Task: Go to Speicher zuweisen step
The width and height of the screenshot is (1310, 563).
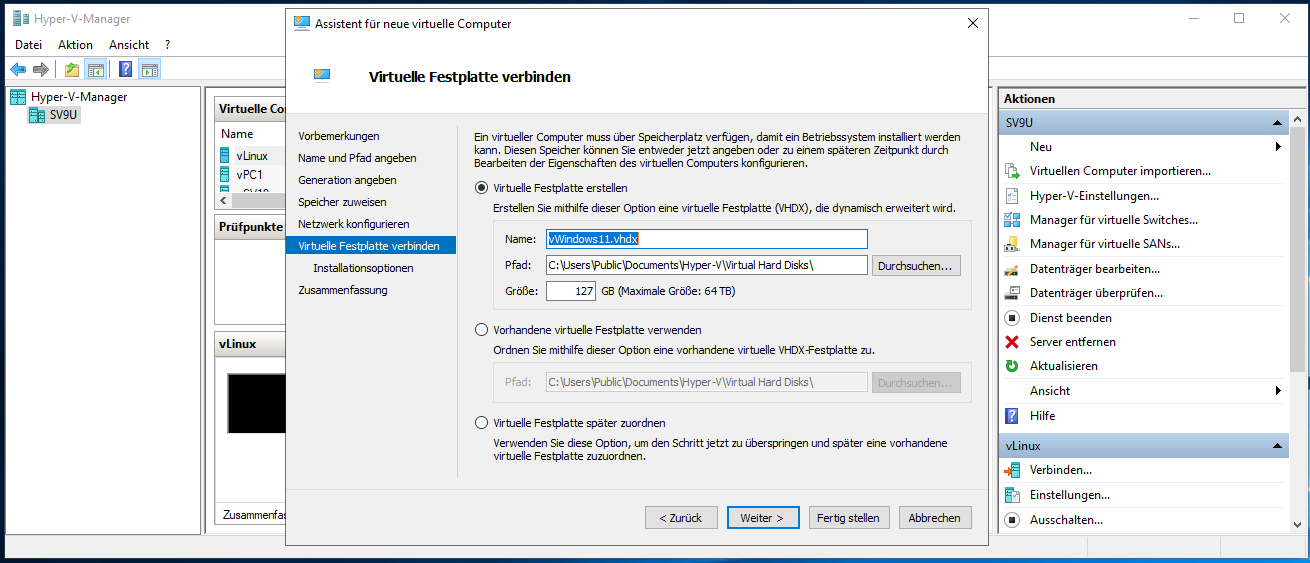Action: (x=342, y=202)
